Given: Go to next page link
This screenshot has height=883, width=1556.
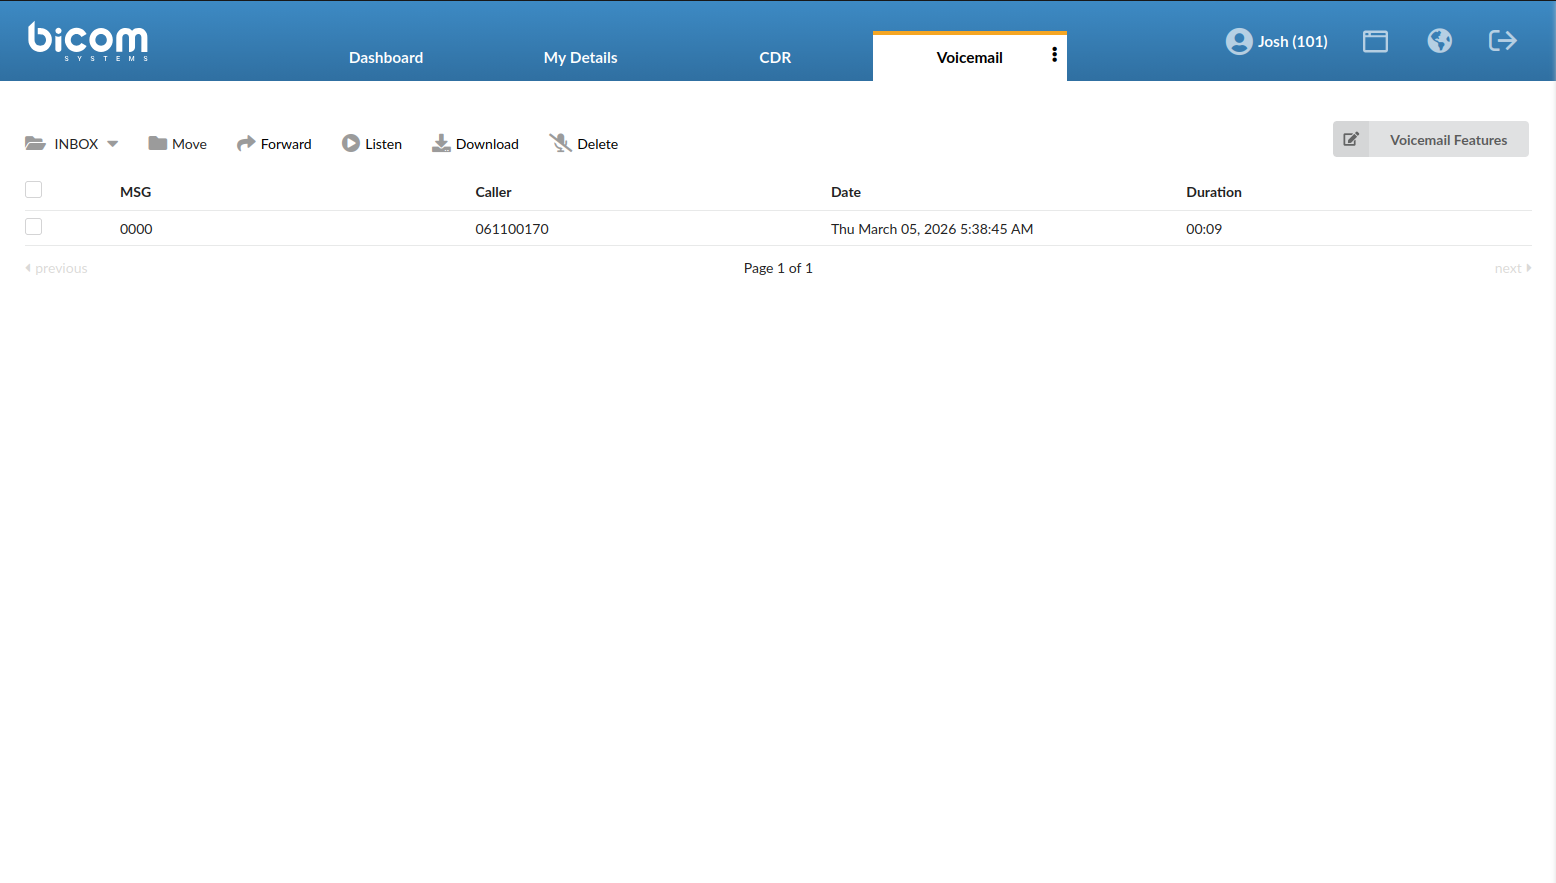Looking at the screenshot, I should (x=1513, y=268).
